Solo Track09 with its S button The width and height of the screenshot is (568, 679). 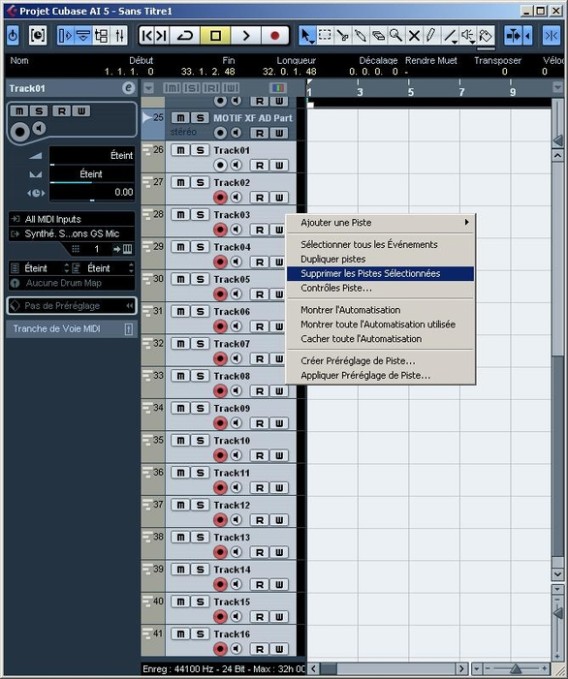coord(200,408)
